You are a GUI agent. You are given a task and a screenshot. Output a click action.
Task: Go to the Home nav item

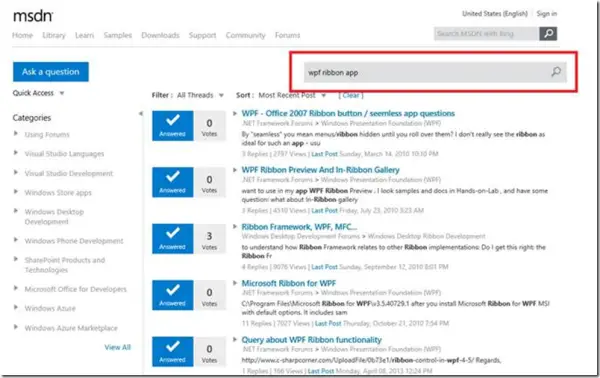(x=22, y=35)
